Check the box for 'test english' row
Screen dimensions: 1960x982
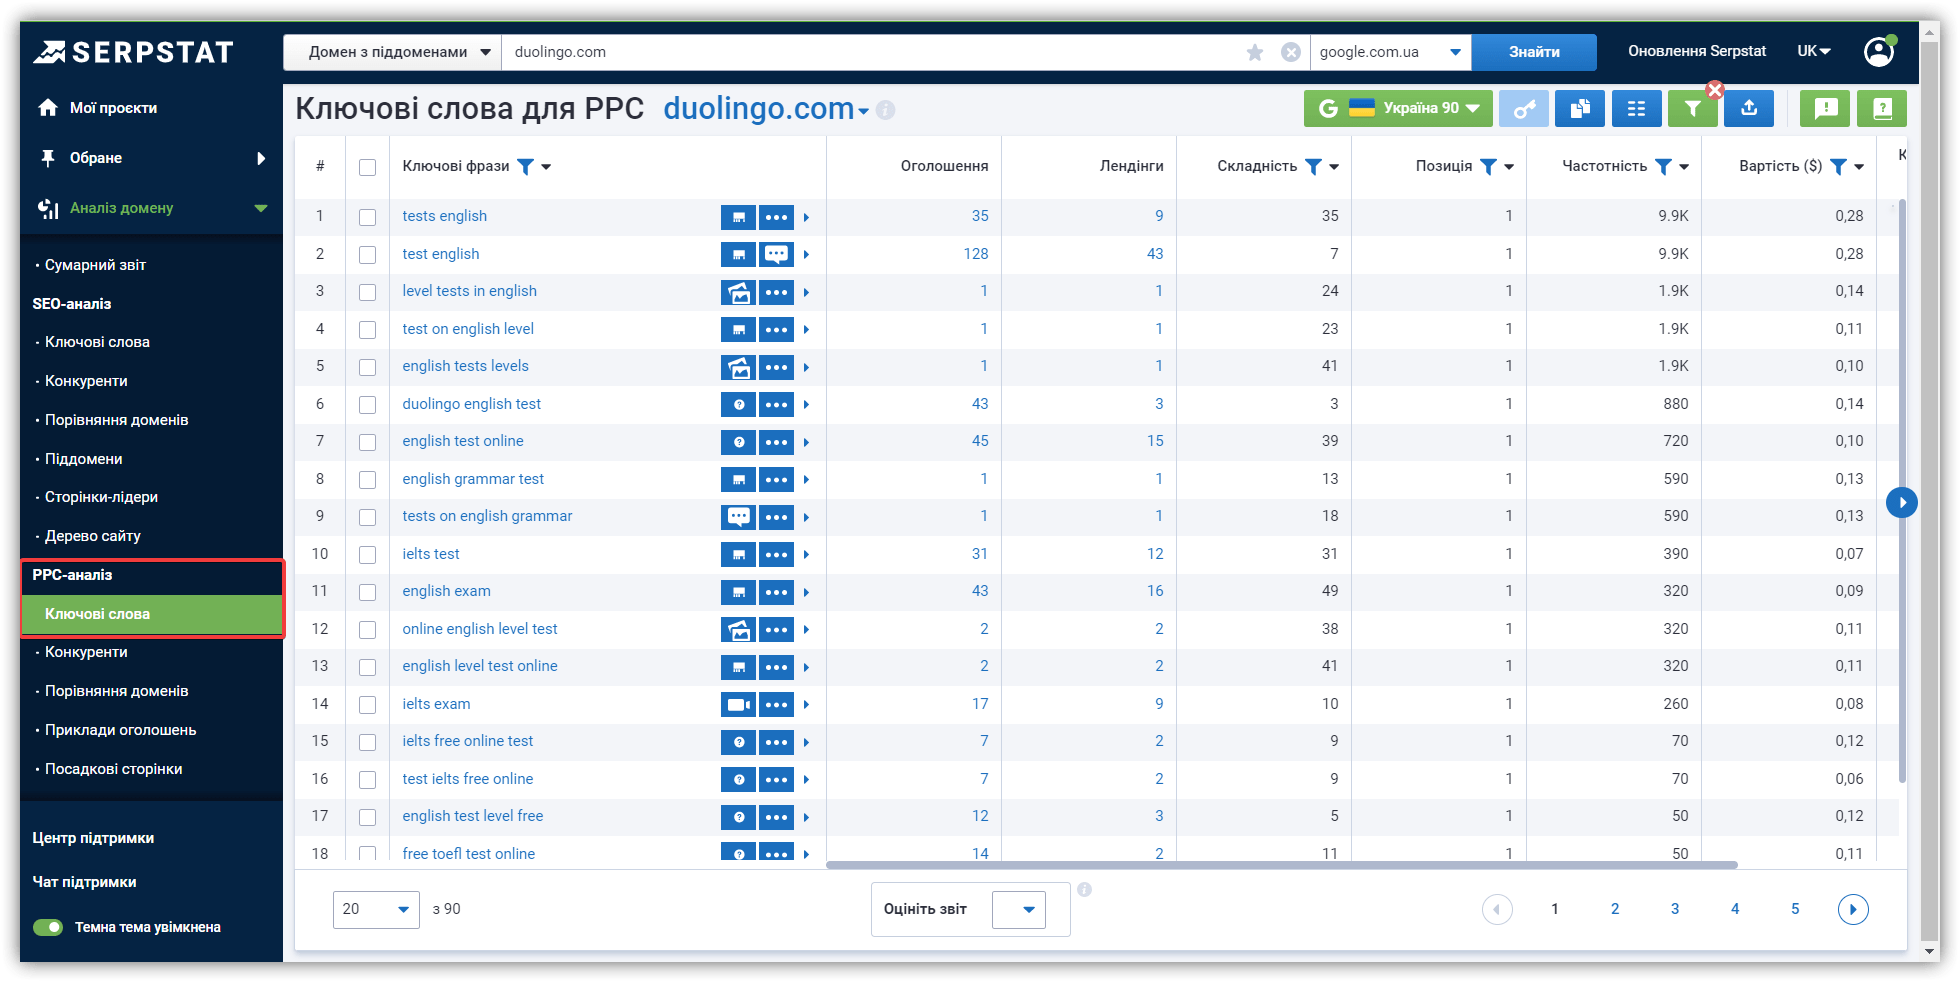(368, 254)
